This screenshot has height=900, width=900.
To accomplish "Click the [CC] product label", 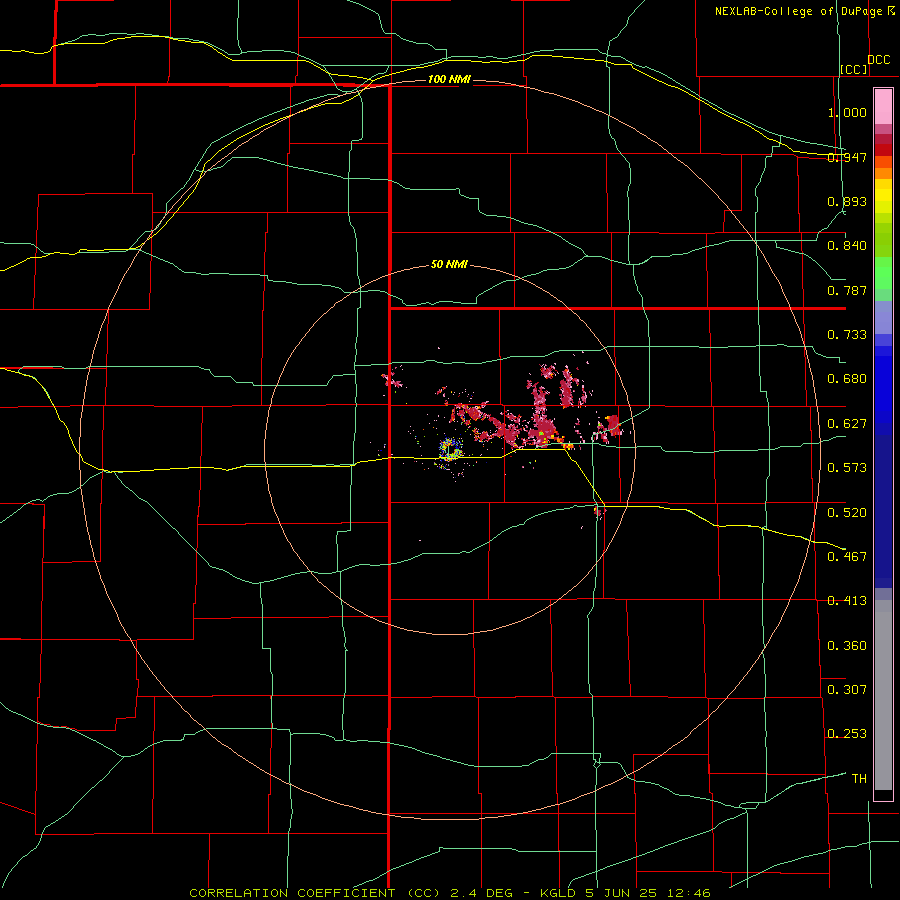I will point(854,69).
